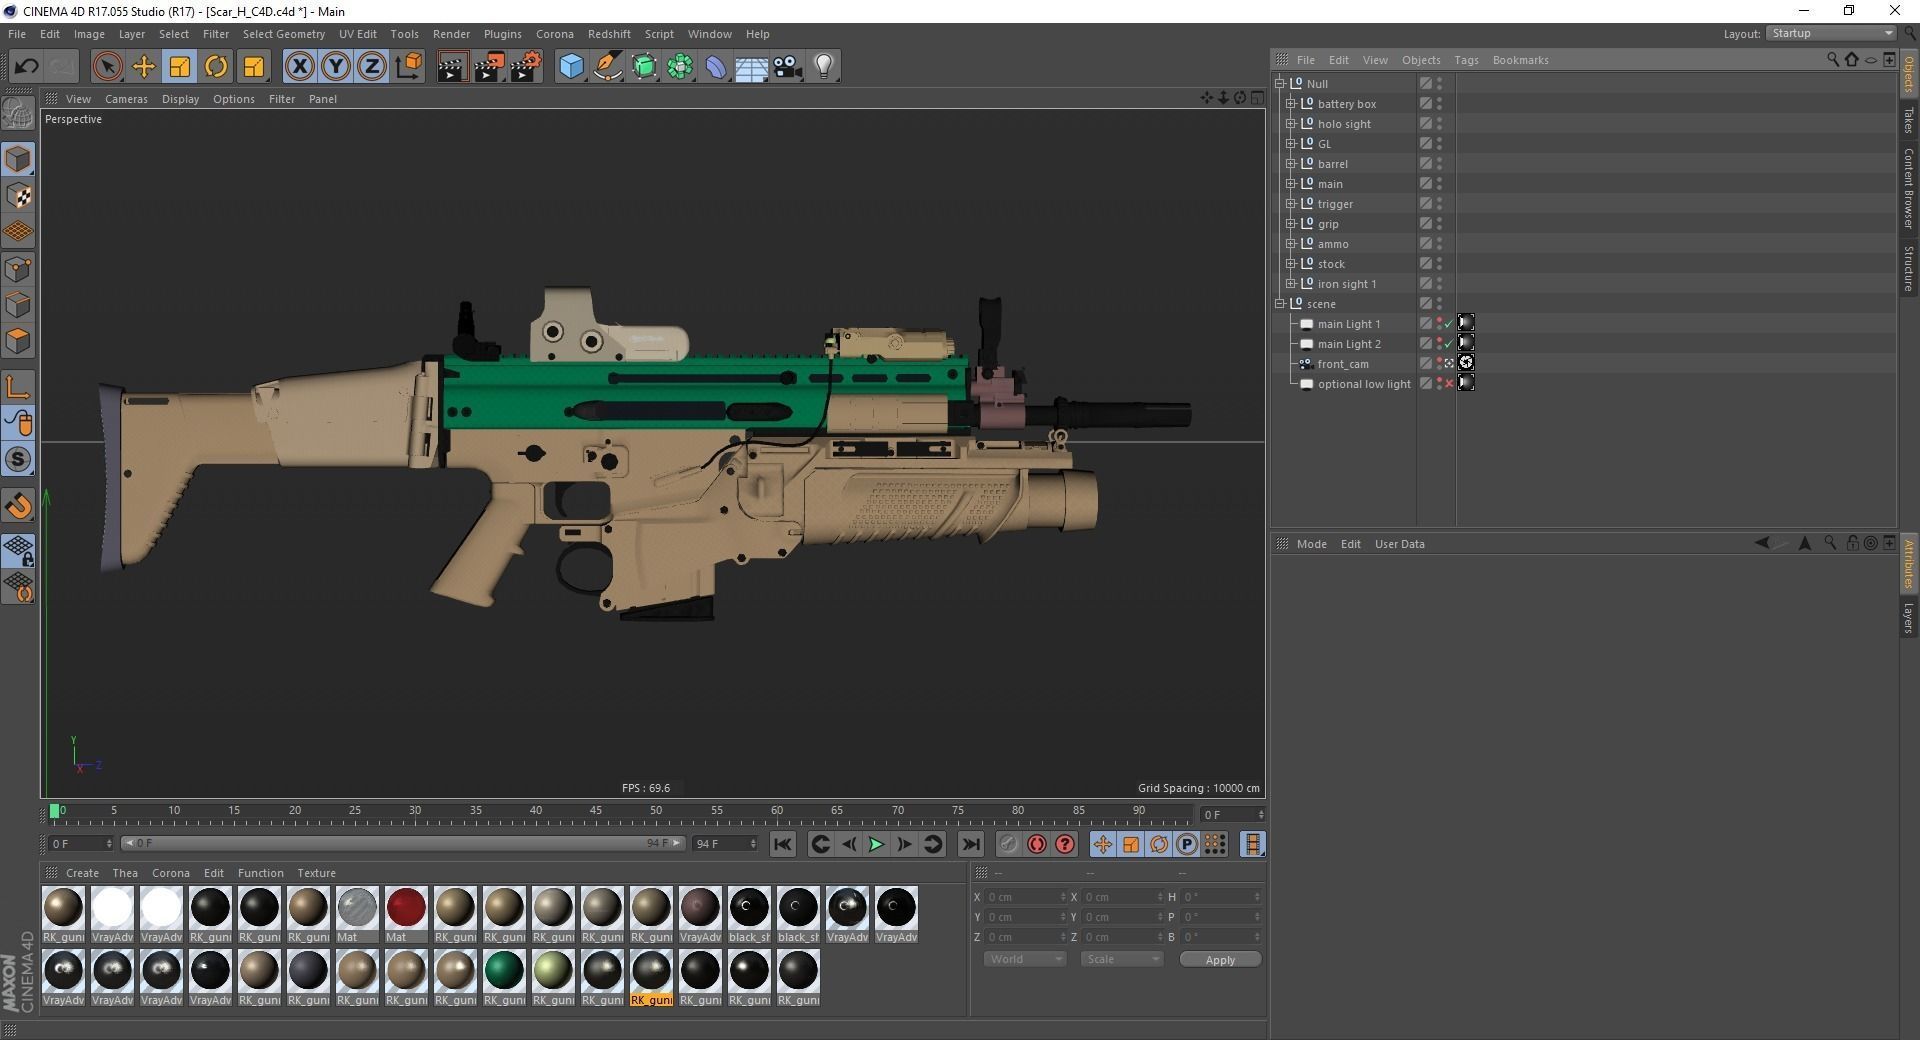Click Render View clapperboard icon
1920x1040 pixels.
452,67
